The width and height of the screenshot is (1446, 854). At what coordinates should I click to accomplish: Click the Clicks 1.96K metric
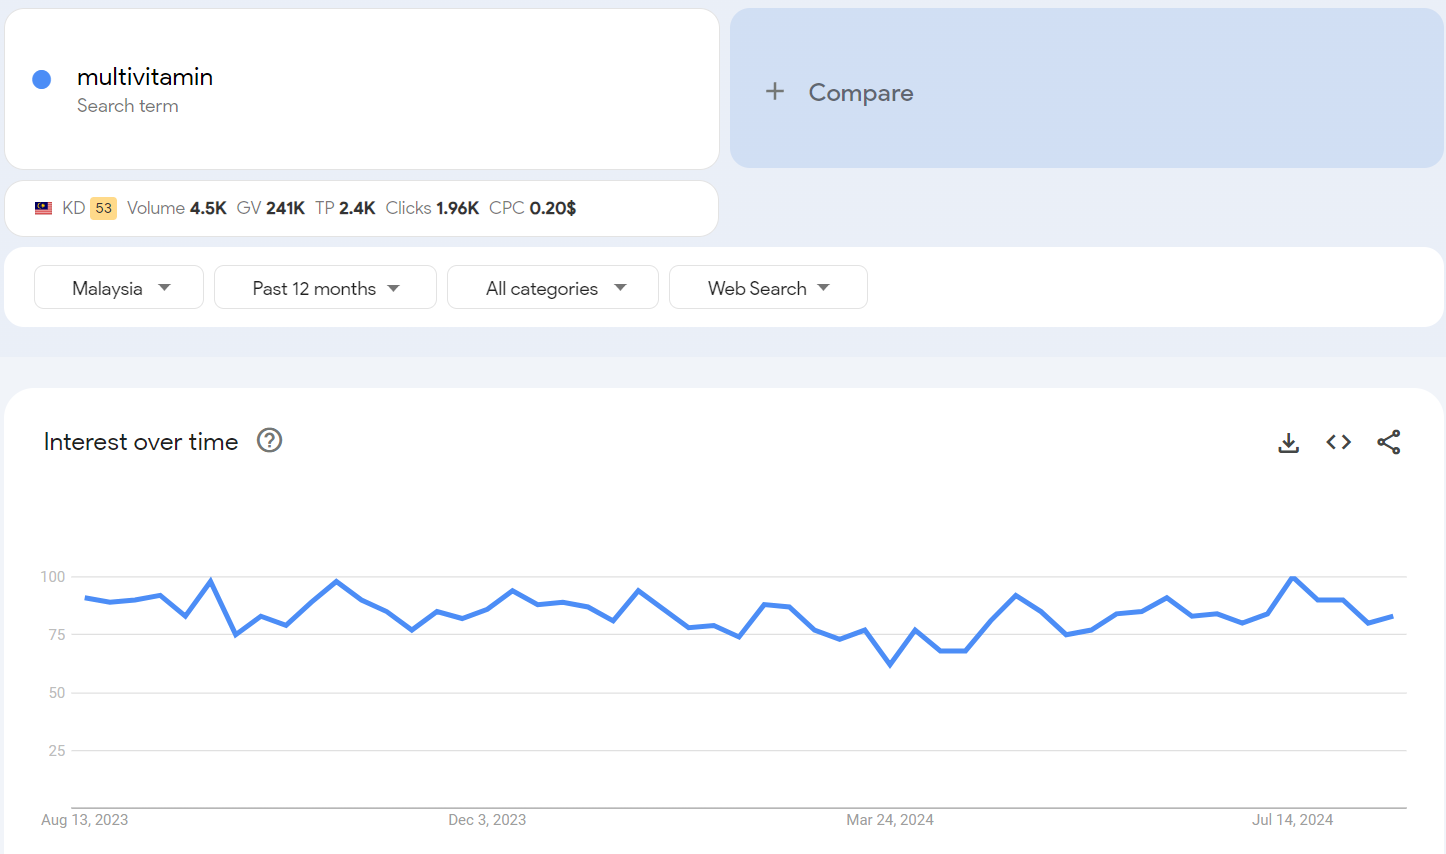coord(432,208)
